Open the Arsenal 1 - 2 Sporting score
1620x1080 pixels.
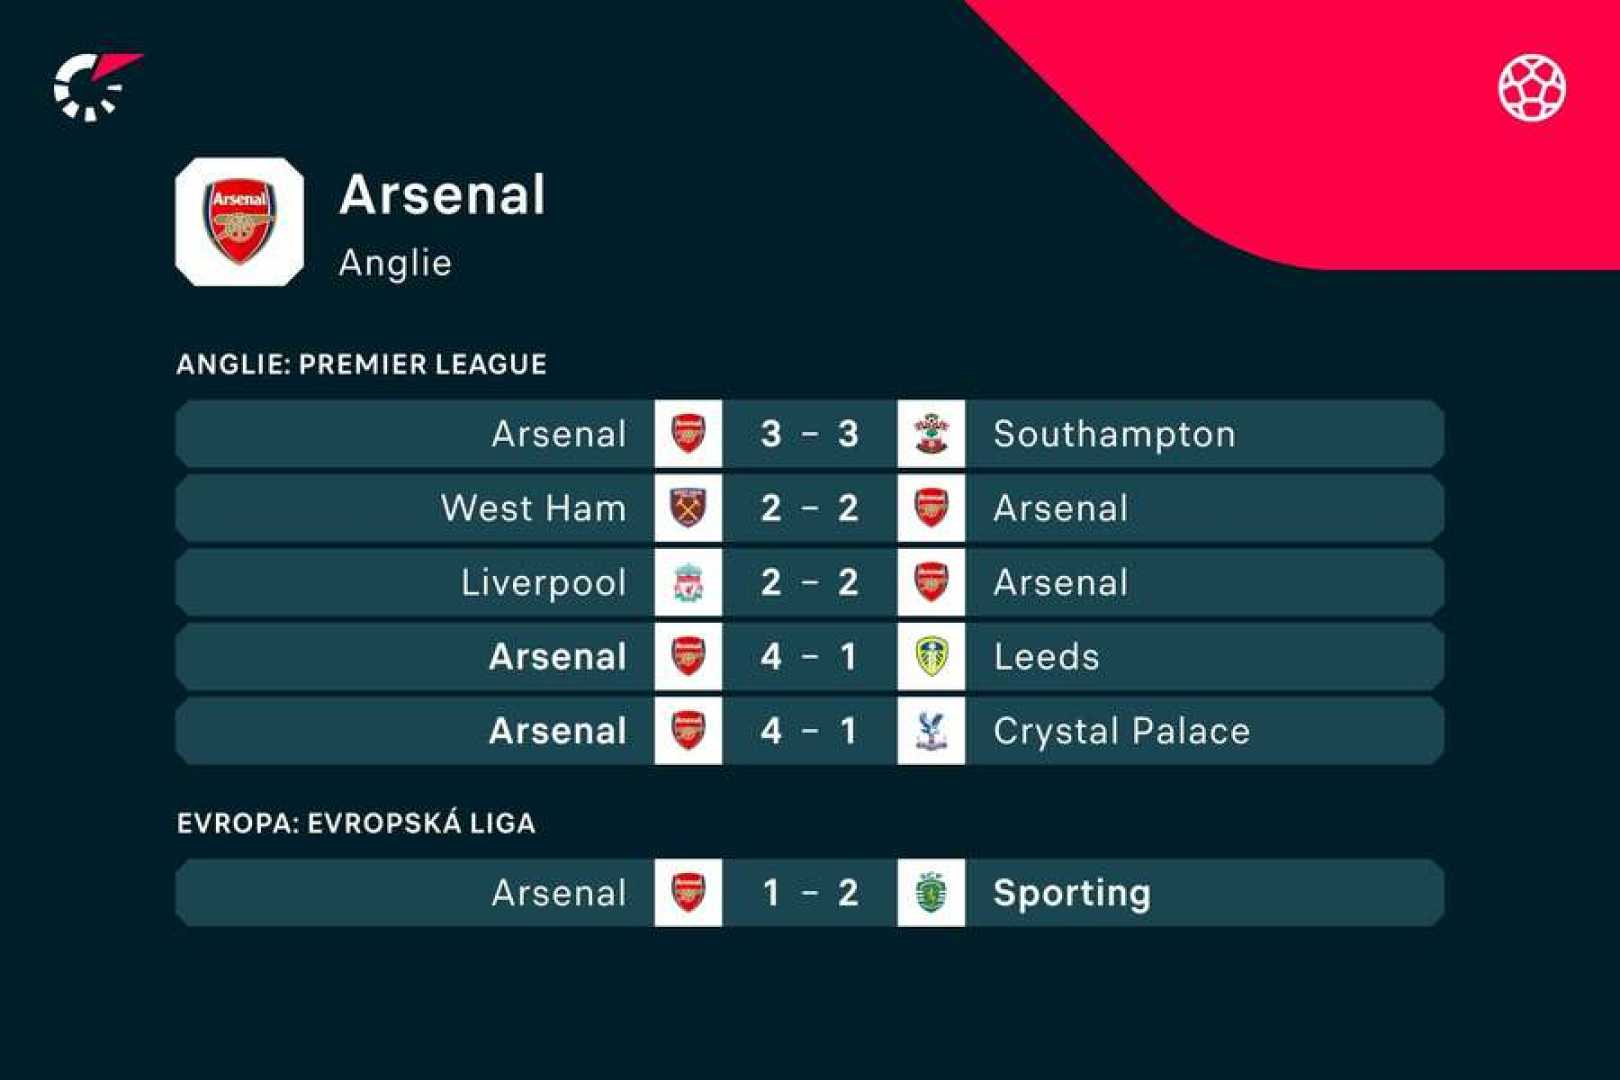click(809, 893)
